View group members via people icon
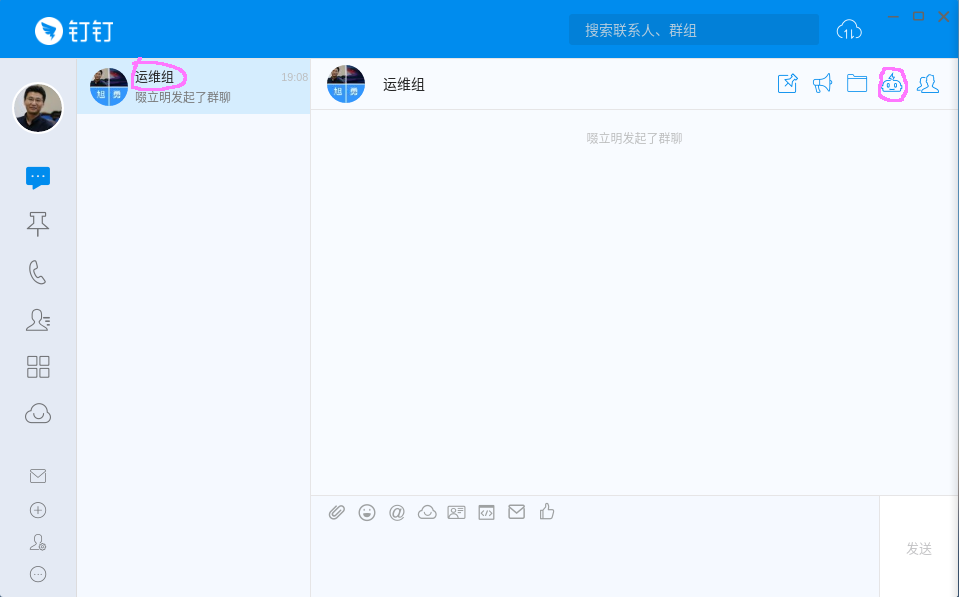The width and height of the screenshot is (959, 597). (x=928, y=84)
